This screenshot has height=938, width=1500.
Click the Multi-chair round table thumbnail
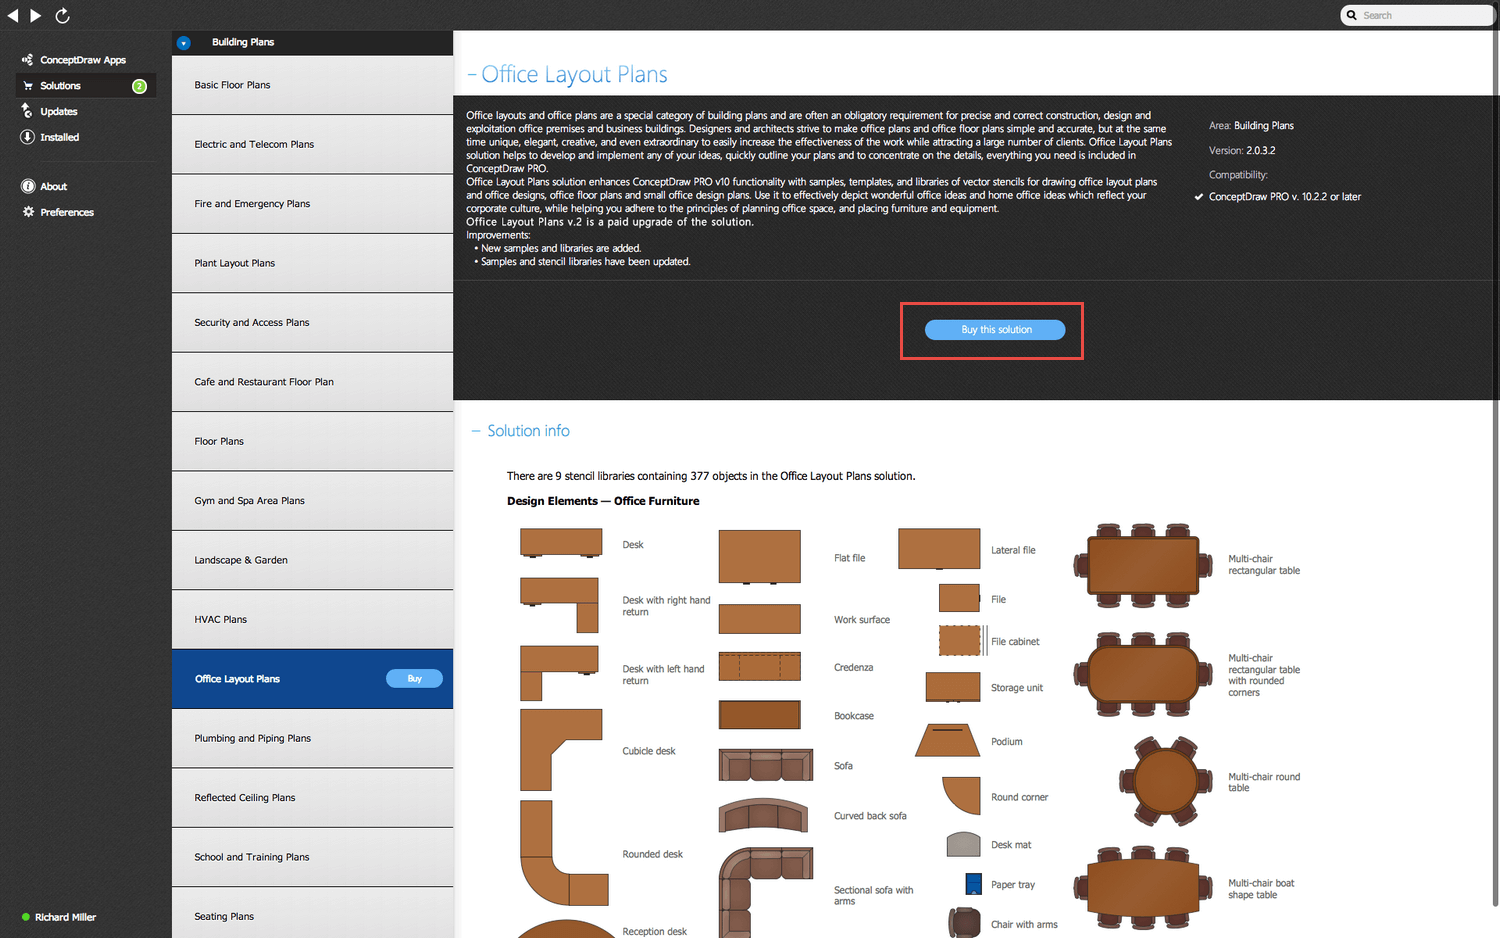point(1165,781)
